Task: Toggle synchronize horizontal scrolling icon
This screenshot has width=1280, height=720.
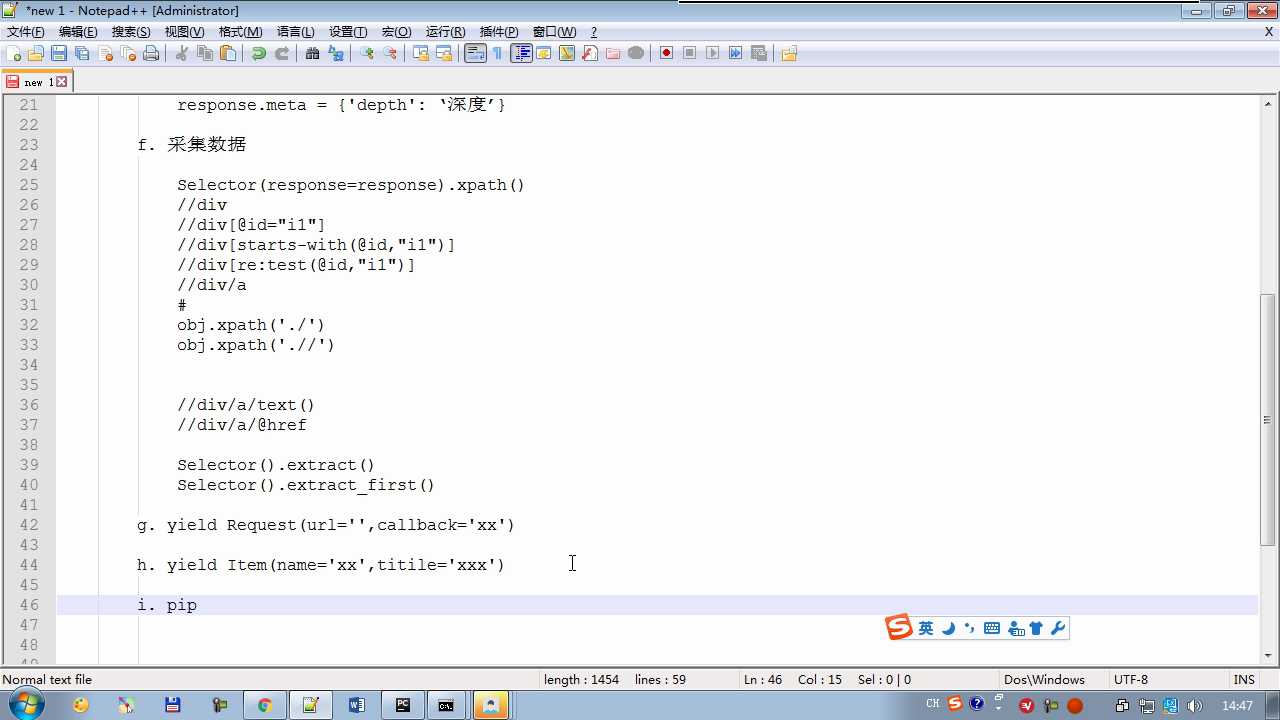Action: [444, 54]
